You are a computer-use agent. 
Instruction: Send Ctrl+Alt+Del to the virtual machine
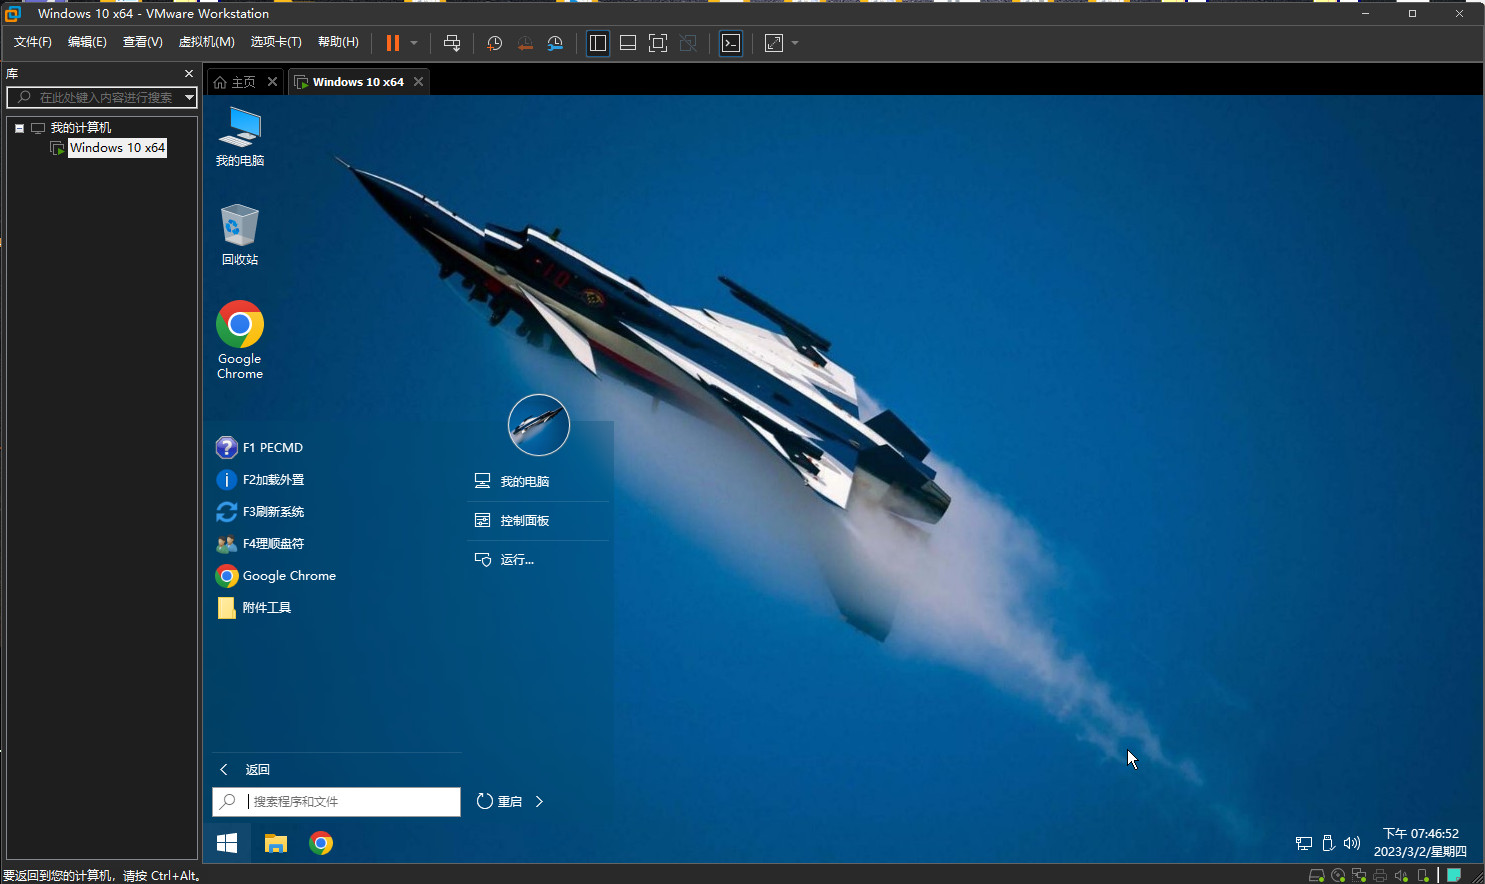click(452, 43)
